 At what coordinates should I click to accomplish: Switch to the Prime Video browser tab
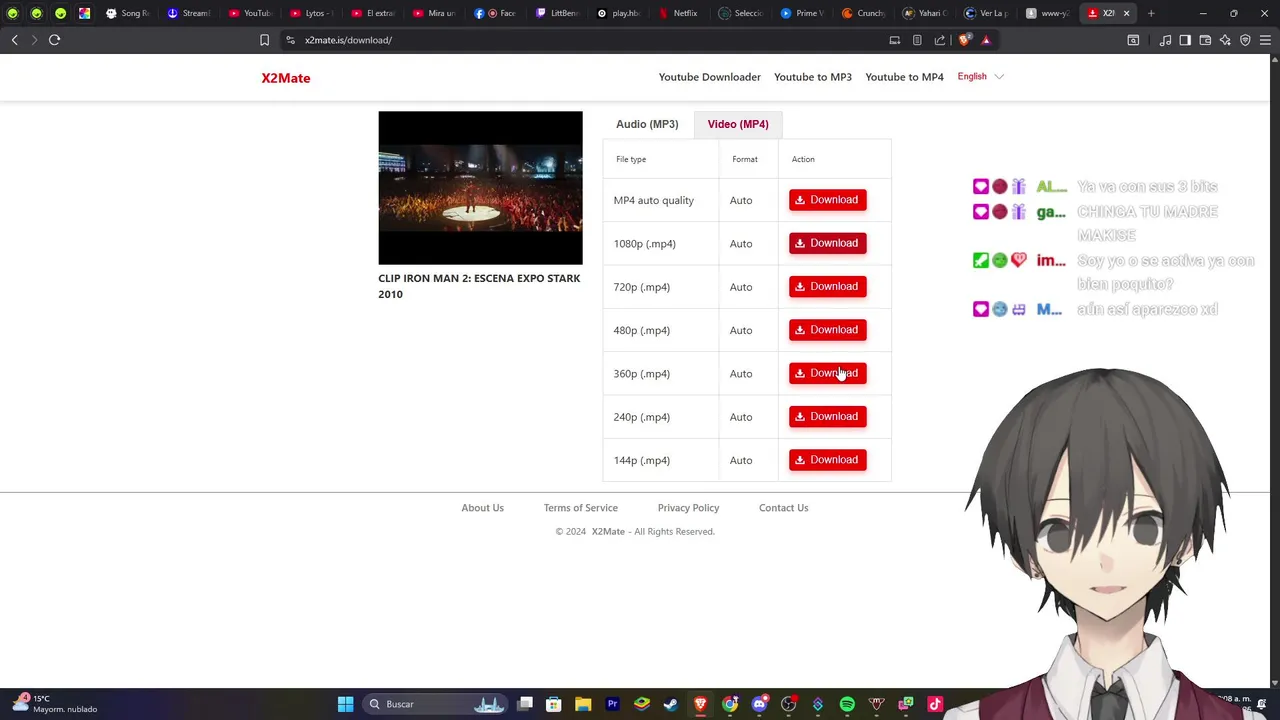pos(802,13)
